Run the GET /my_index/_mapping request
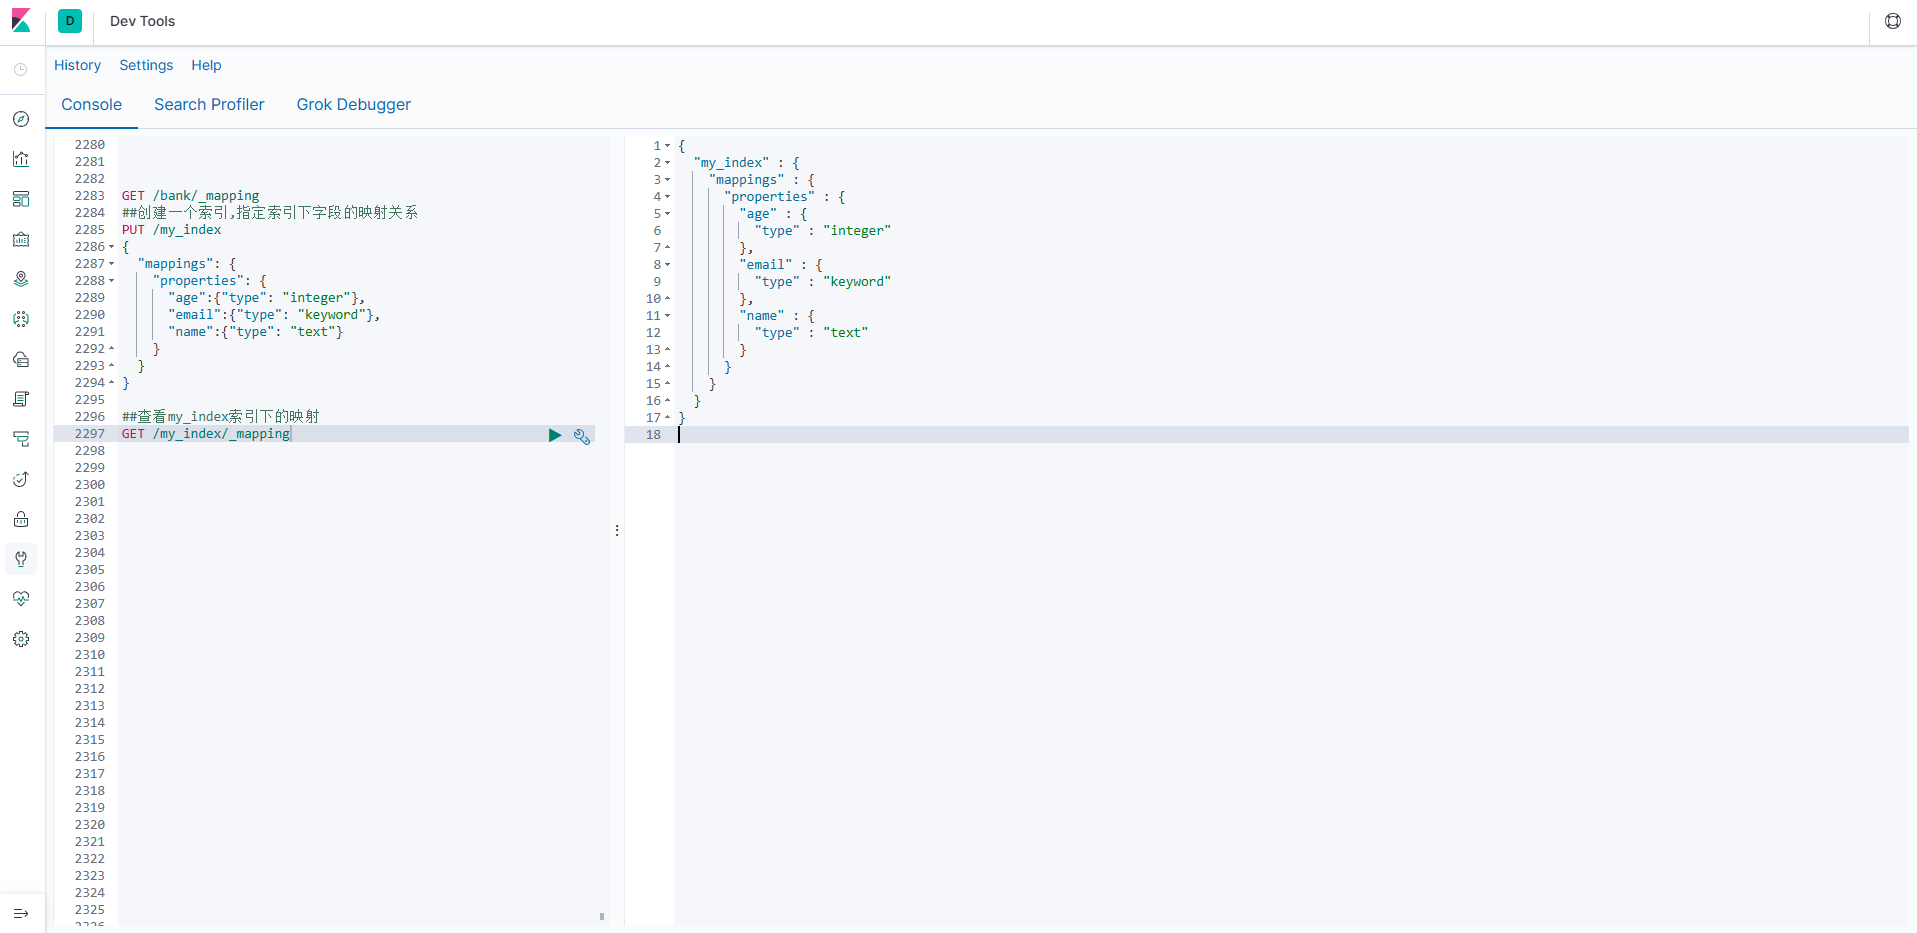The image size is (1917, 933). pos(555,435)
